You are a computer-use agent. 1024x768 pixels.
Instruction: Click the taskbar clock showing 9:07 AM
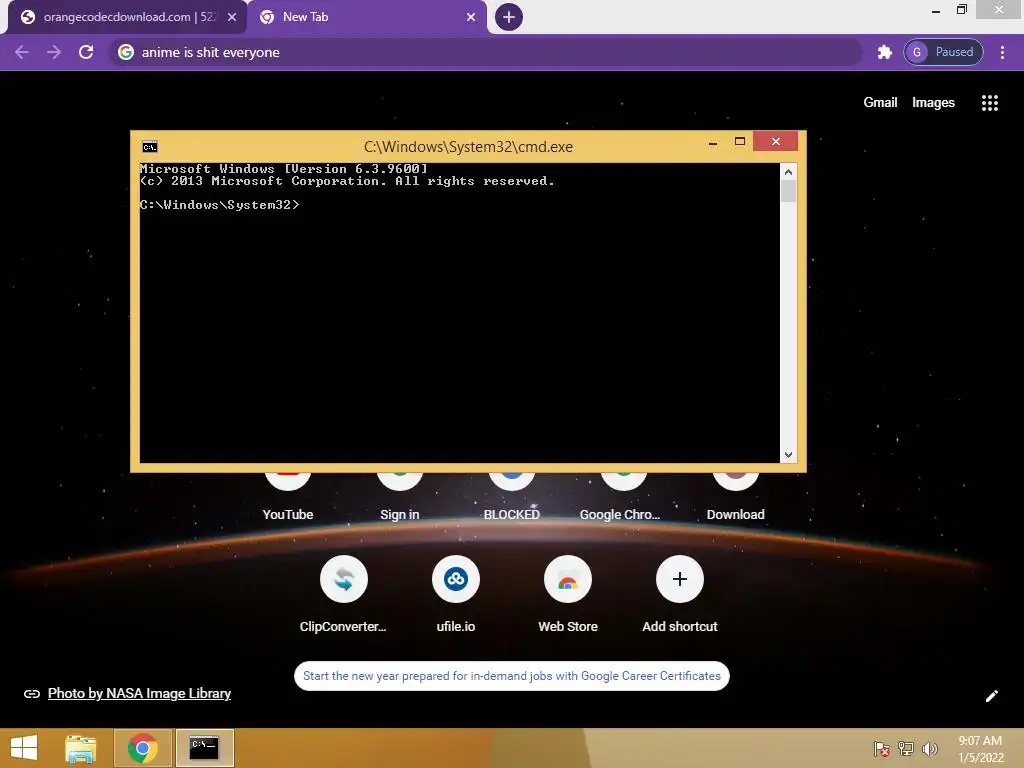[980, 749]
